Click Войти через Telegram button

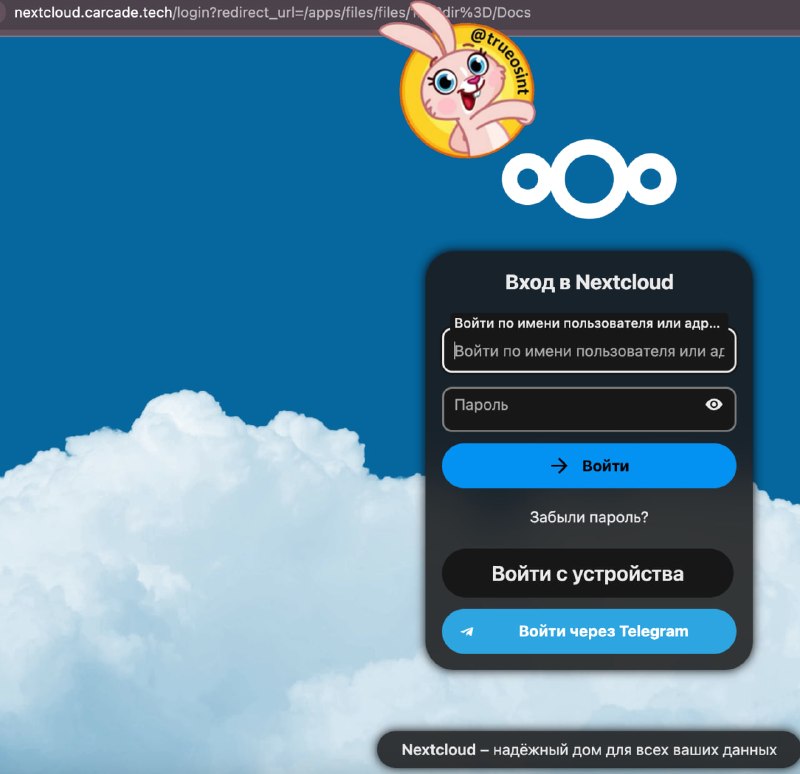[589, 631]
